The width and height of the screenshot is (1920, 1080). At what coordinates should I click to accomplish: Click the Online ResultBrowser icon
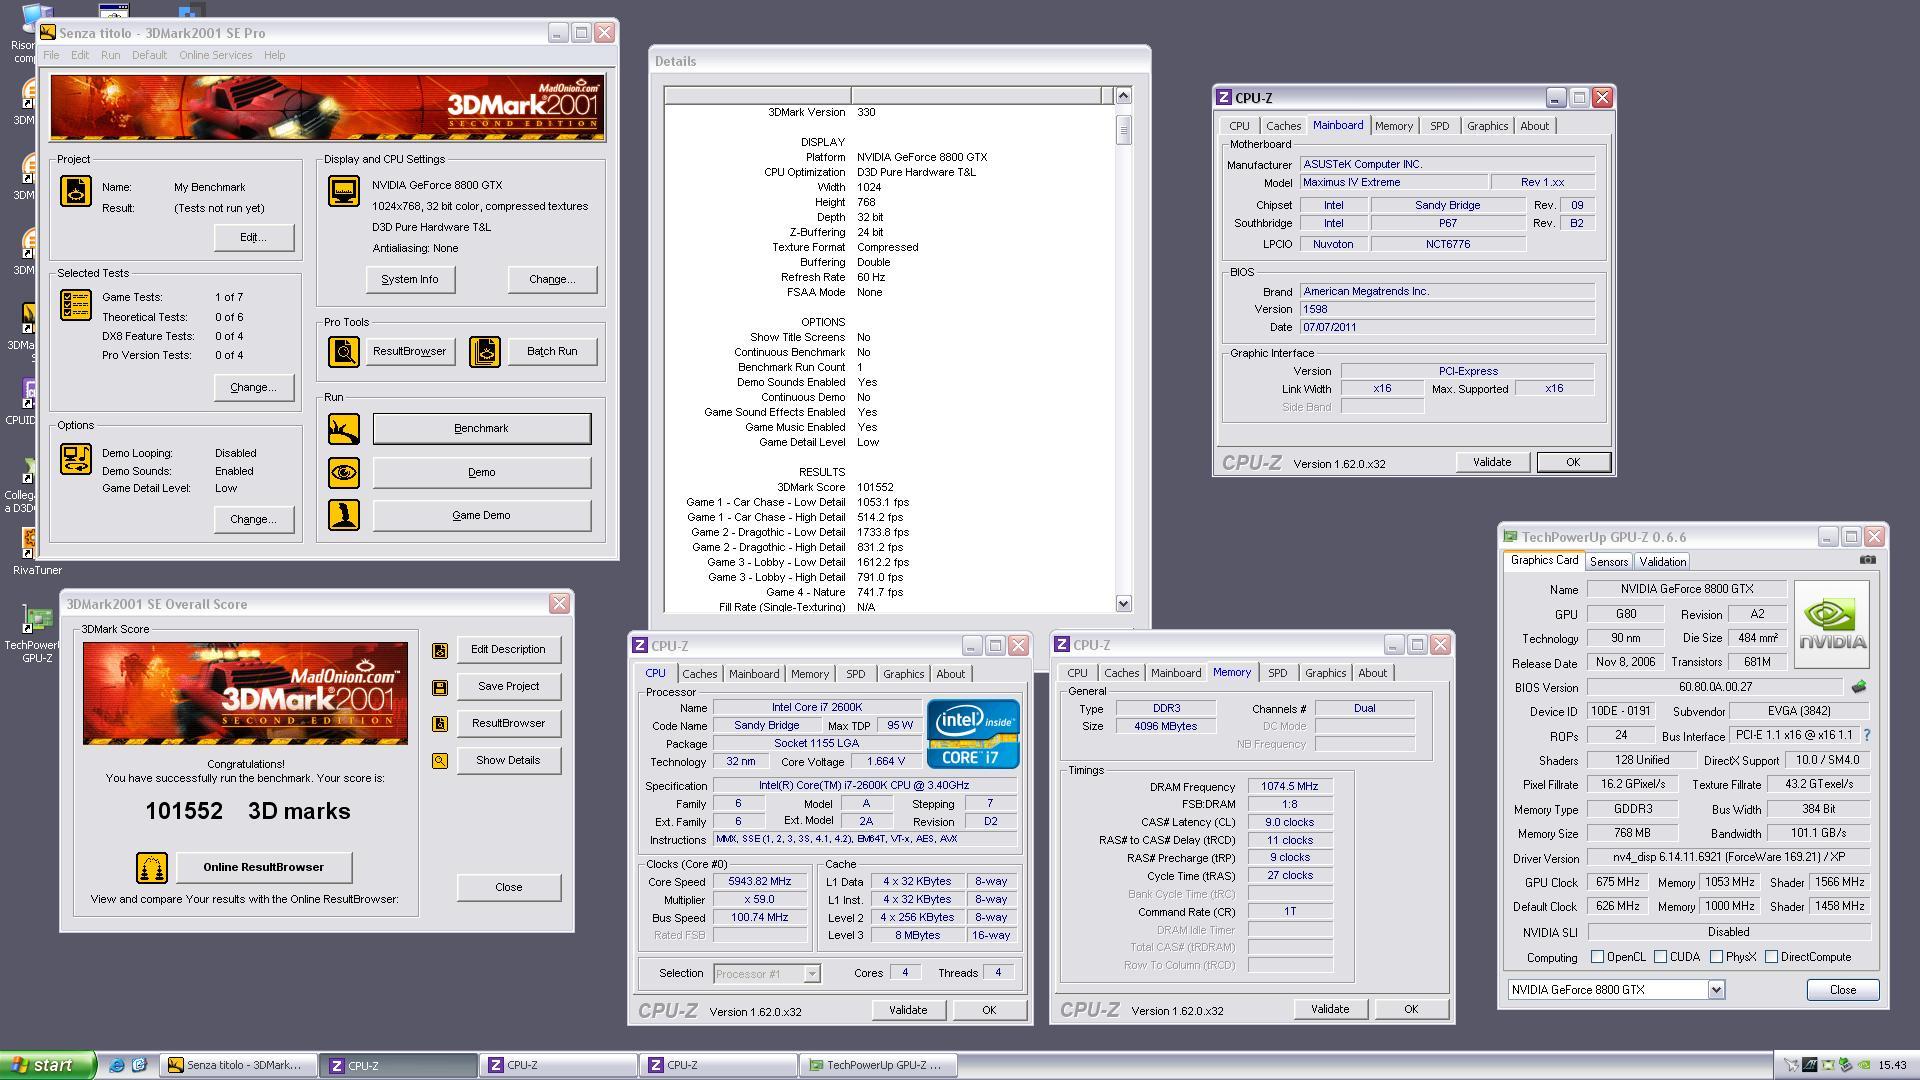(152, 868)
